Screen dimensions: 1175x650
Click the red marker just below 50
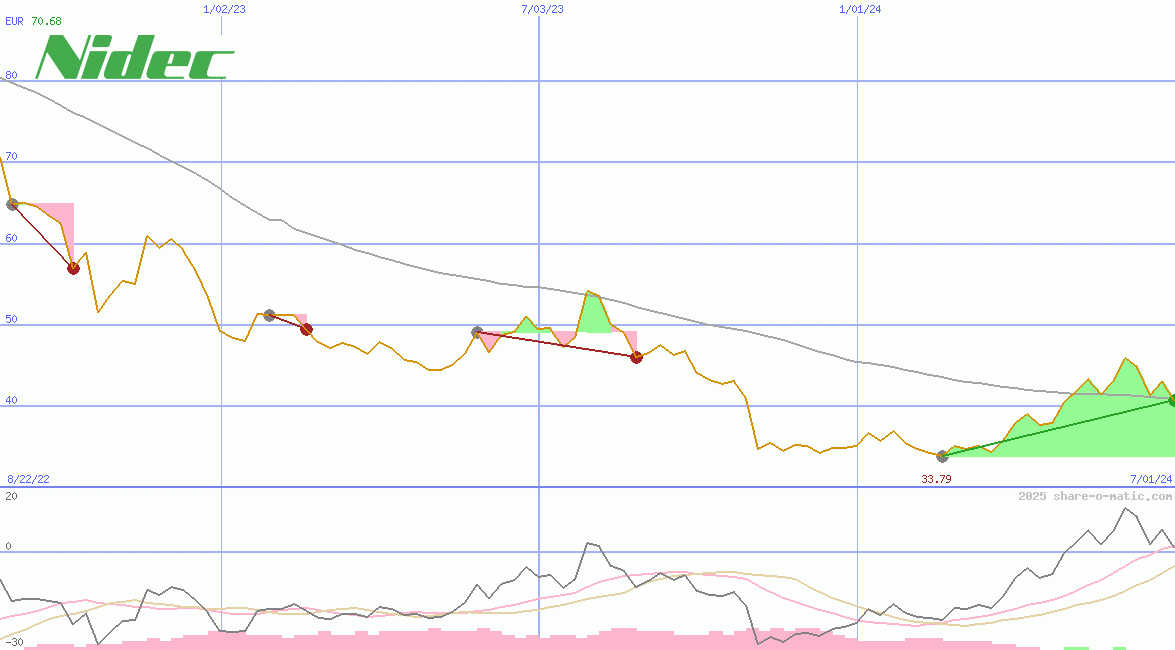(306, 329)
